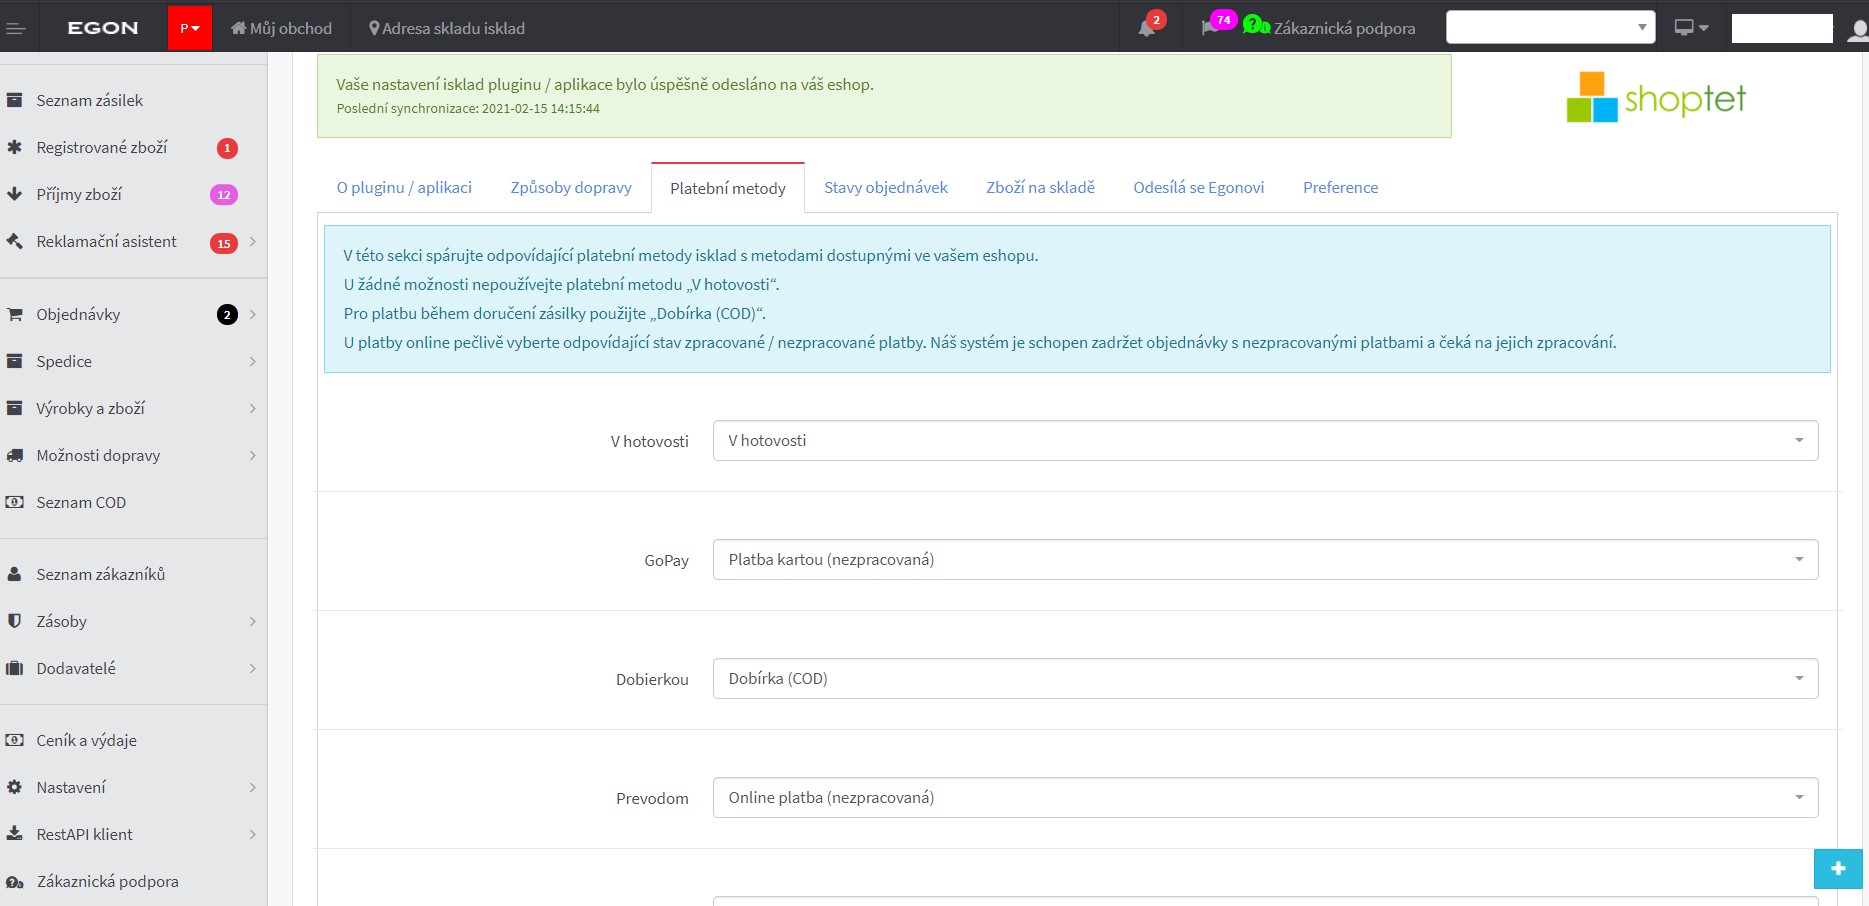Click the Možnosti dopravy truck icon
This screenshot has height=906, width=1869.
click(x=14, y=455)
